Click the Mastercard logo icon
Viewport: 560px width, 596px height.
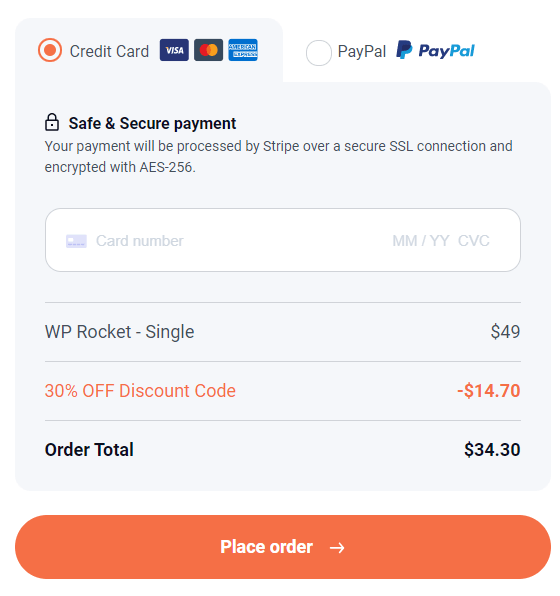point(208,50)
